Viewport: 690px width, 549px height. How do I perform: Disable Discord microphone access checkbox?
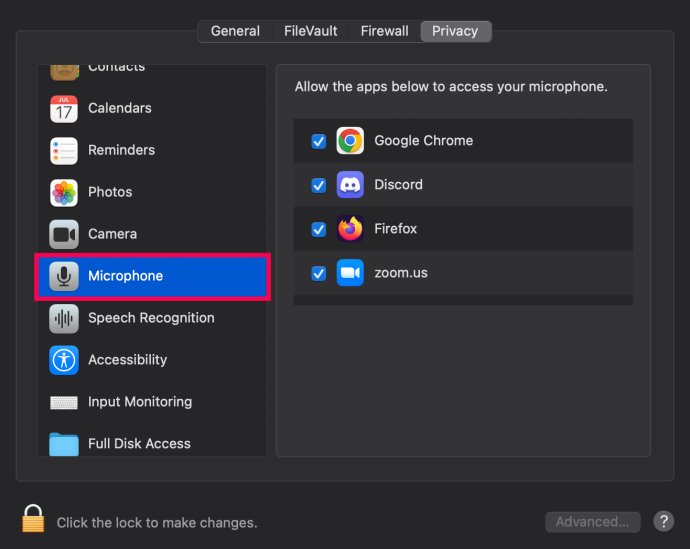(319, 185)
